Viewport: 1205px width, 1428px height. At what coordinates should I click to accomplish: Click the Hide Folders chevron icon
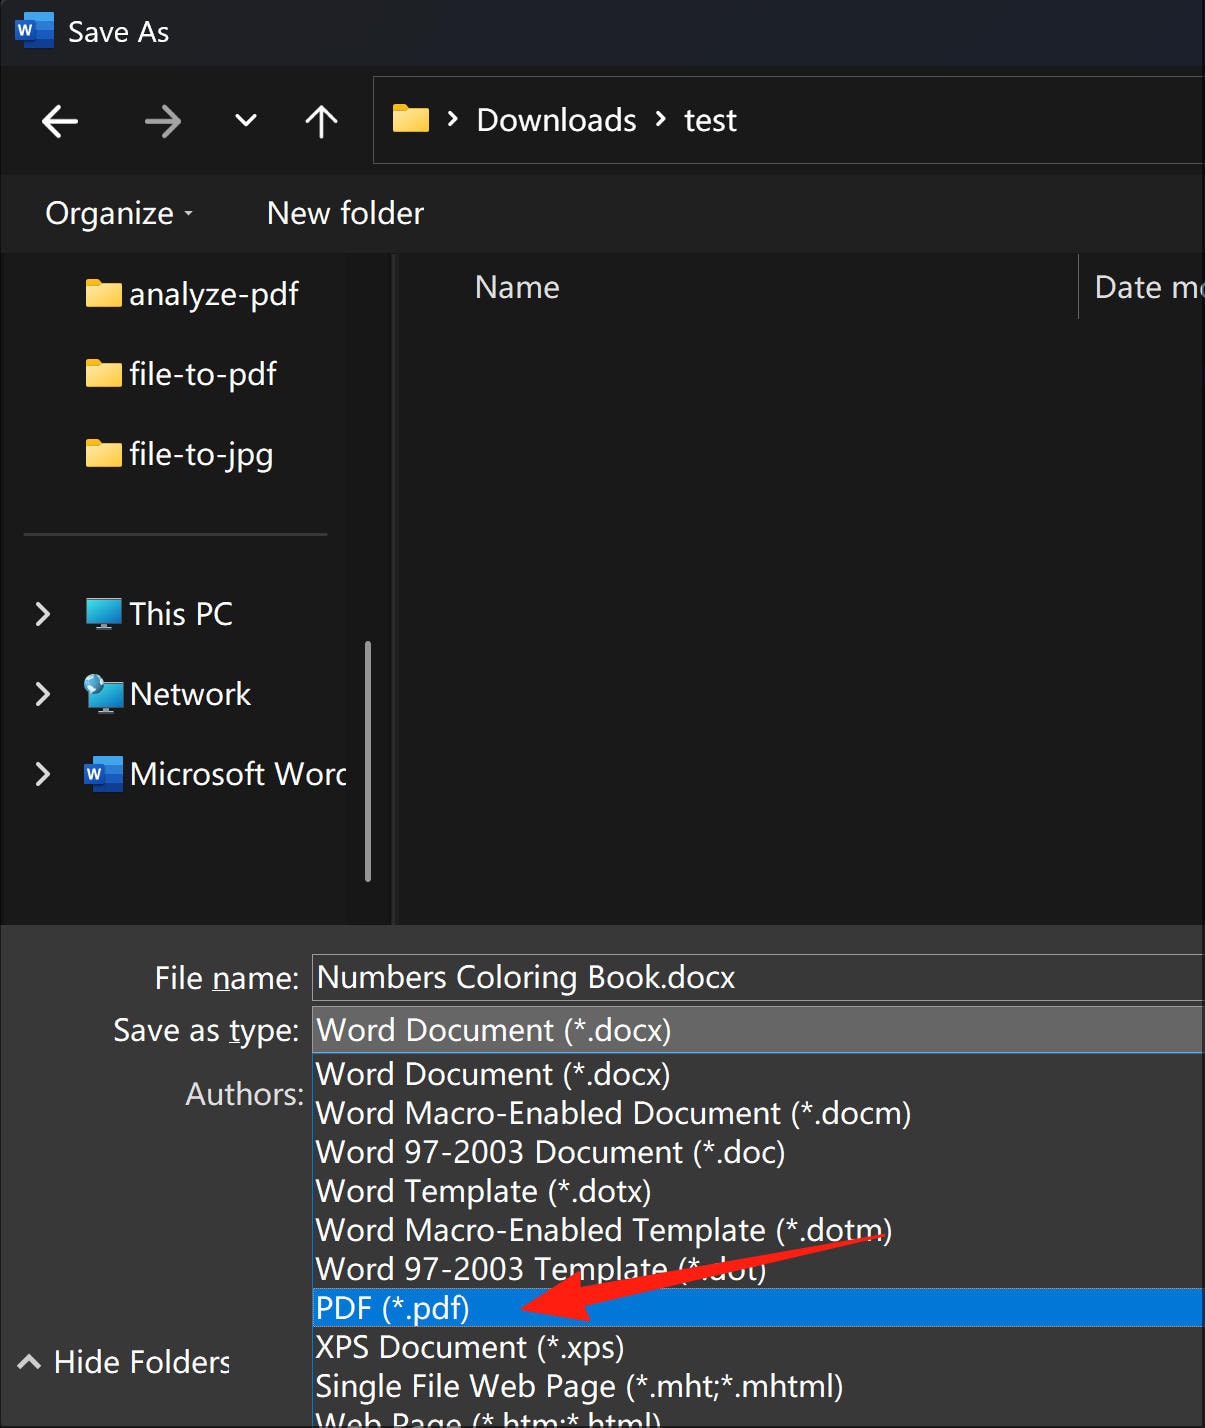click(x=29, y=1362)
